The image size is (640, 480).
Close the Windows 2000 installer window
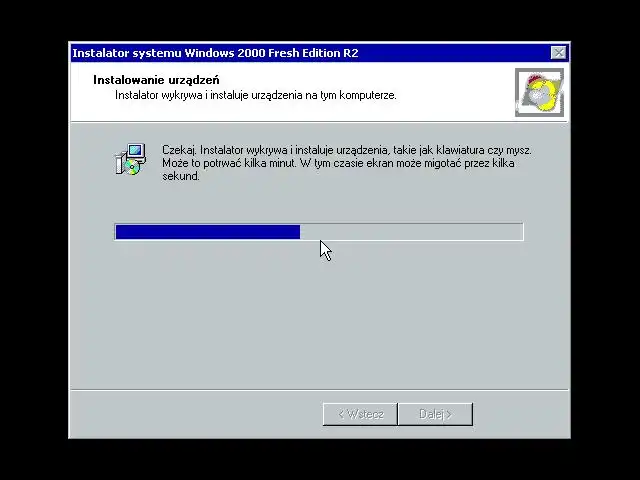point(558,53)
